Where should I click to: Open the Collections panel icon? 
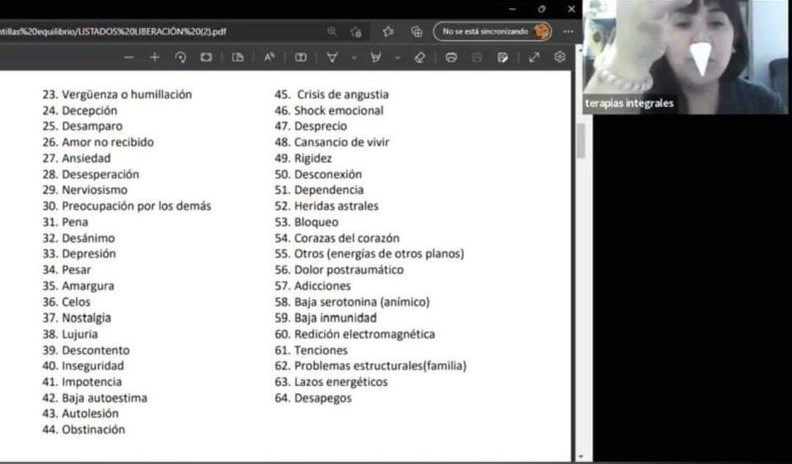coord(416,31)
